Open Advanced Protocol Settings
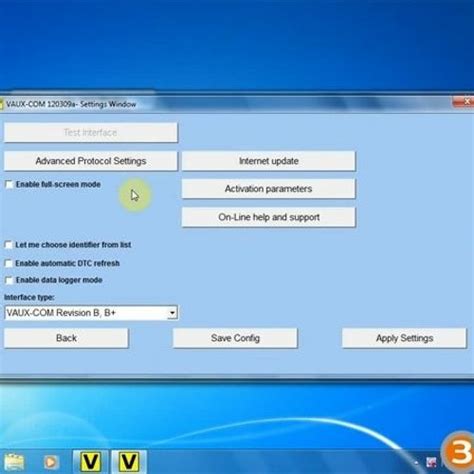The width and height of the screenshot is (474, 474). pos(91,161)
